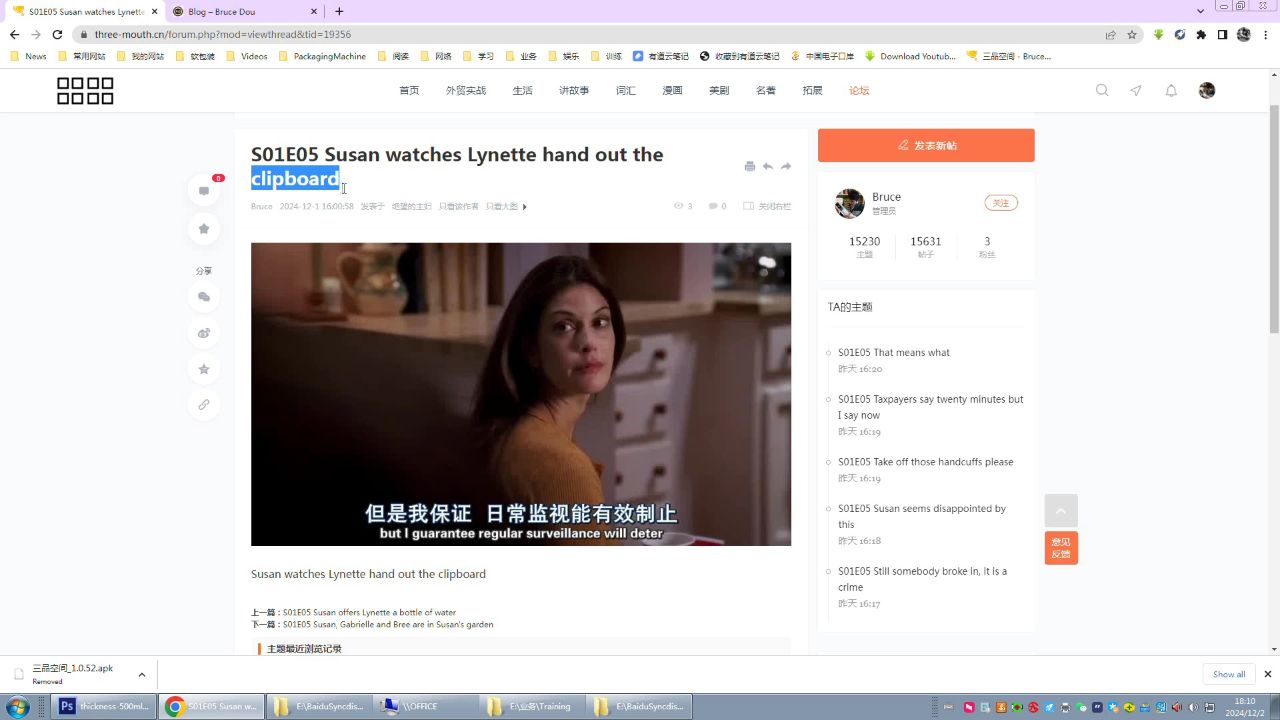
Task: Click Show all in downloads bar
Action: (1229, 674)
